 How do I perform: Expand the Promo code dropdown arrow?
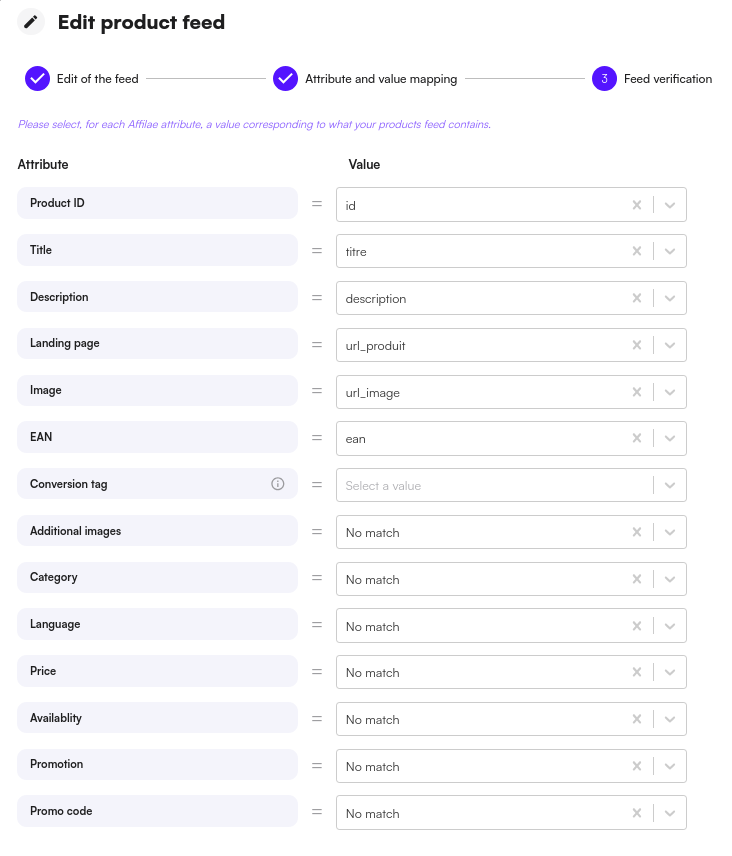[x=670, y=813]
